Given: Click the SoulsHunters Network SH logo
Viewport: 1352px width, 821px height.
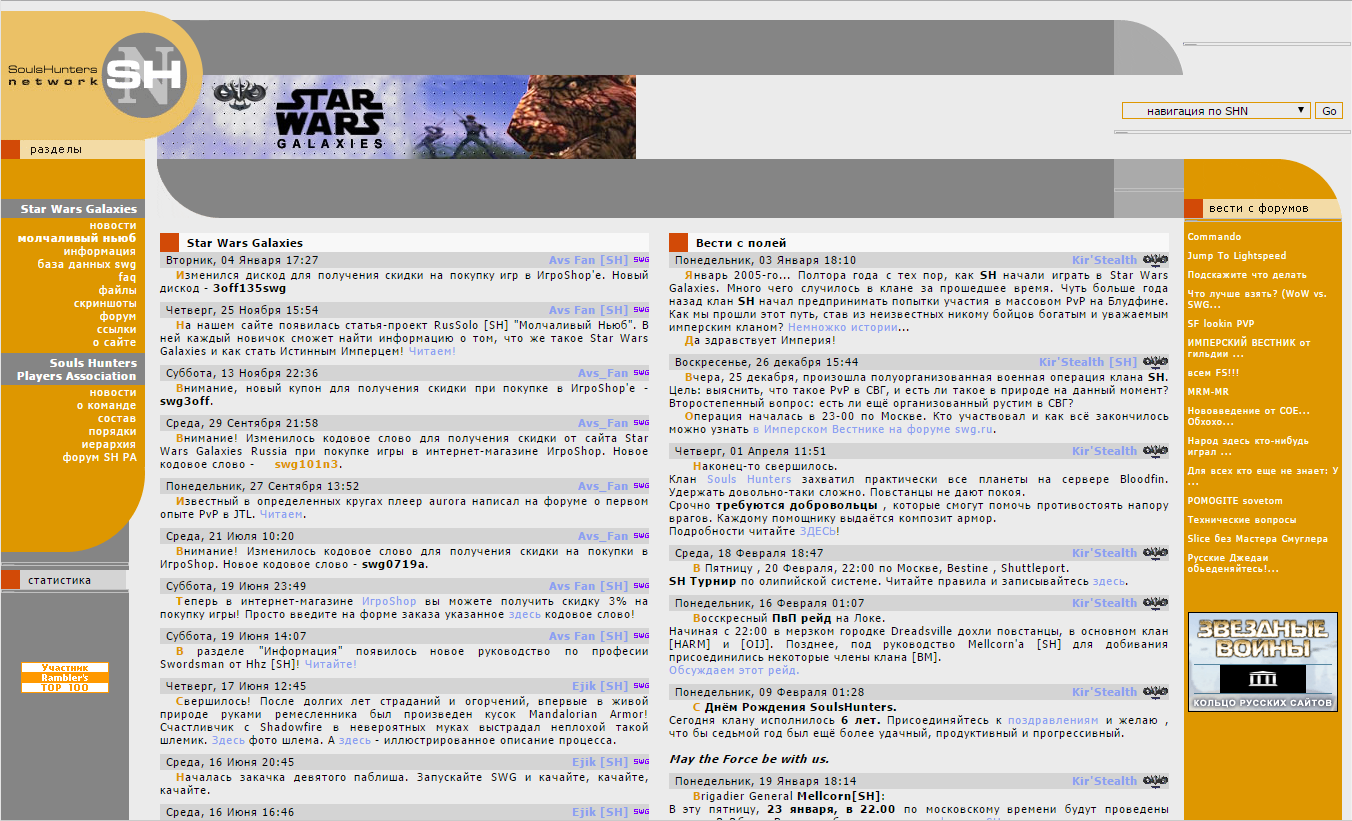Looking at the screenshot, I should (100, 75).
